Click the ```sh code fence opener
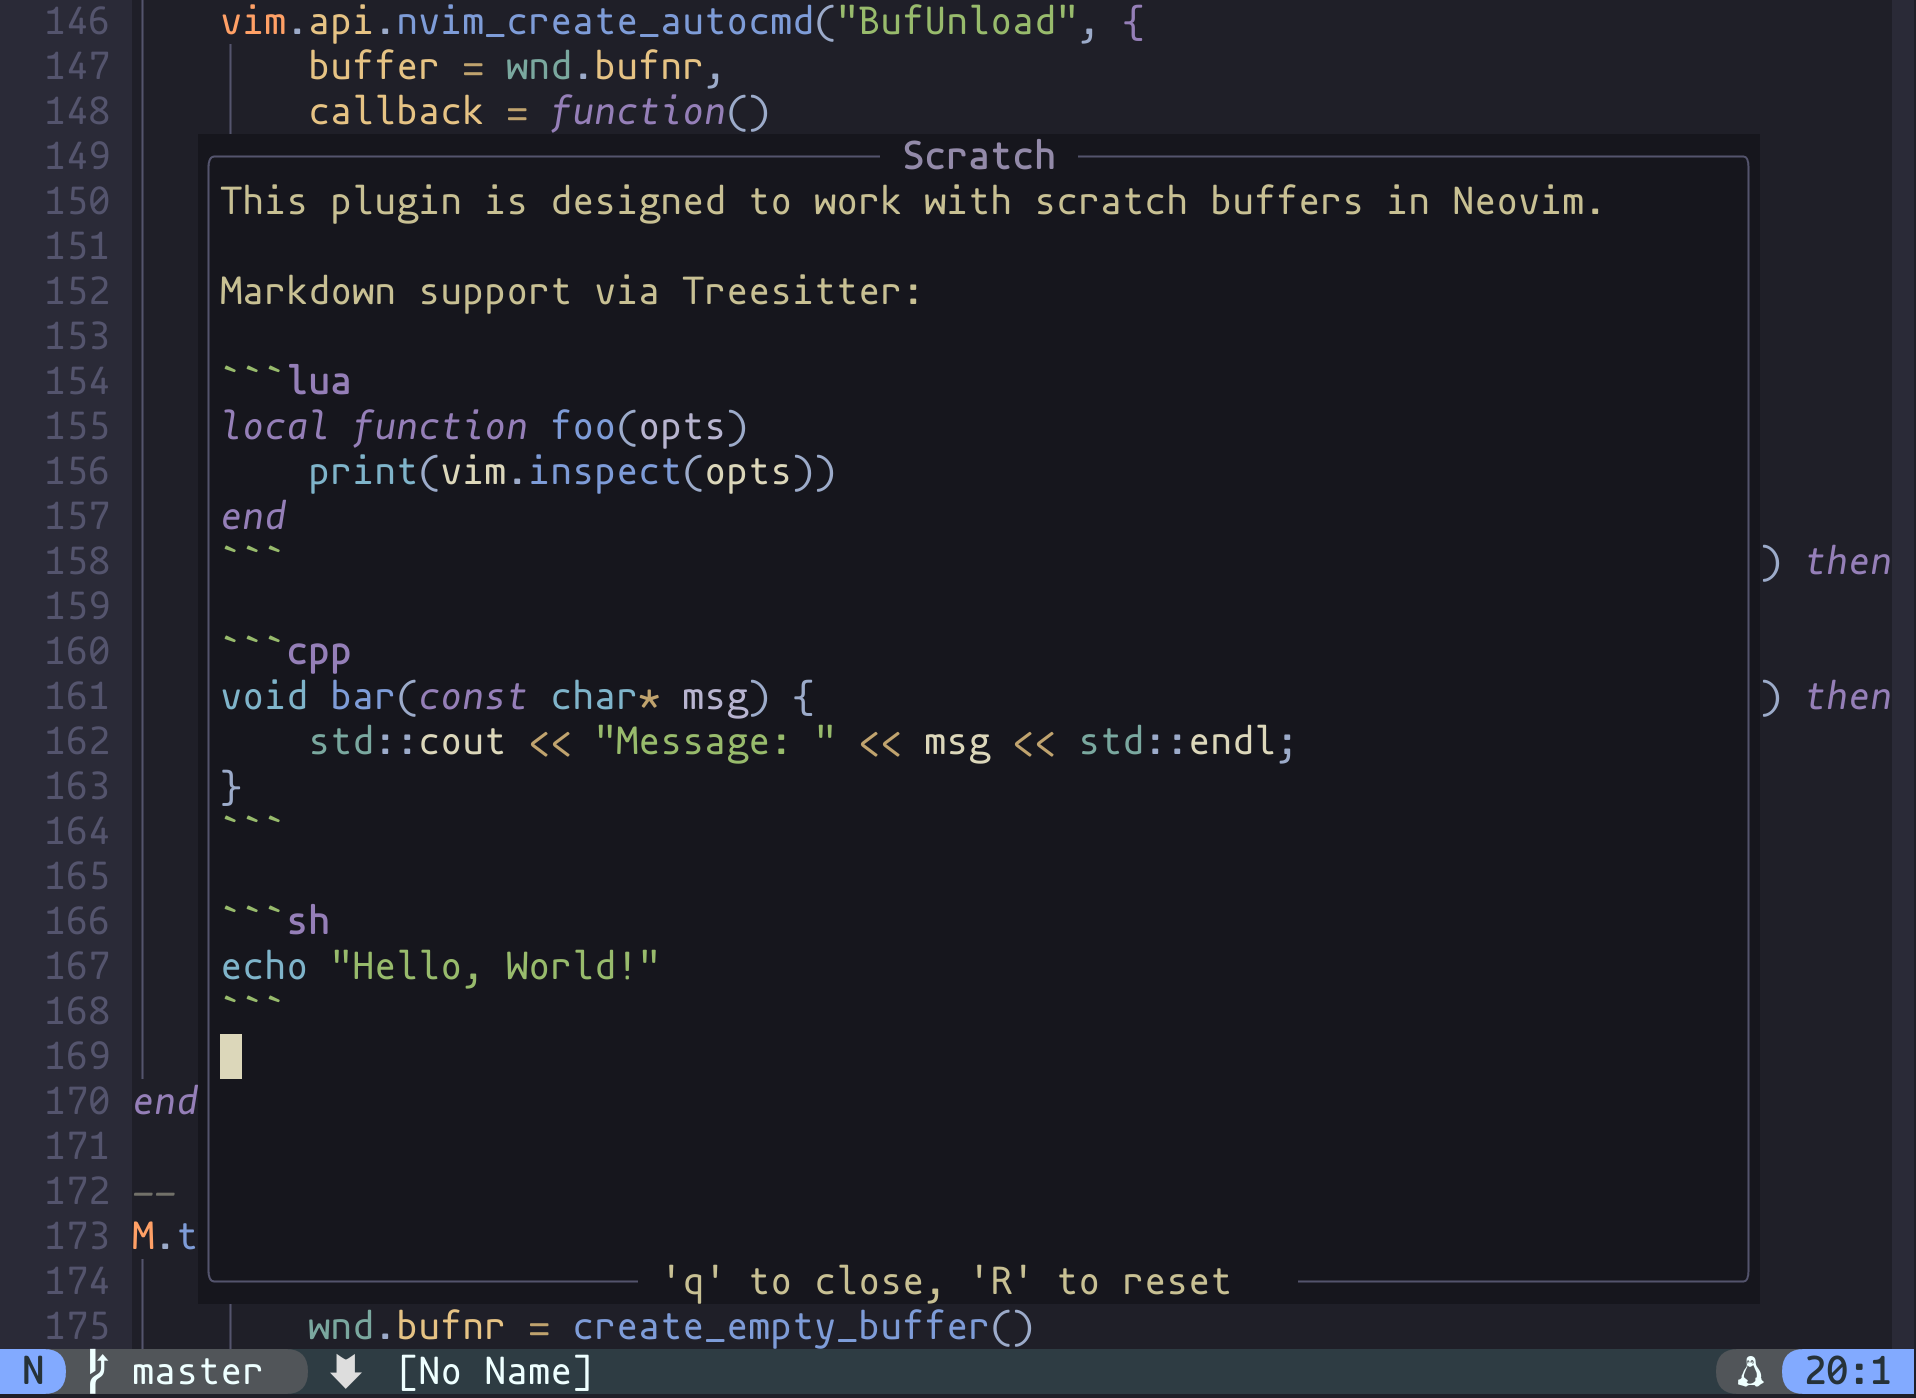The width and height of the screenshot is (1916, 1398). click(x=276, y=921)
